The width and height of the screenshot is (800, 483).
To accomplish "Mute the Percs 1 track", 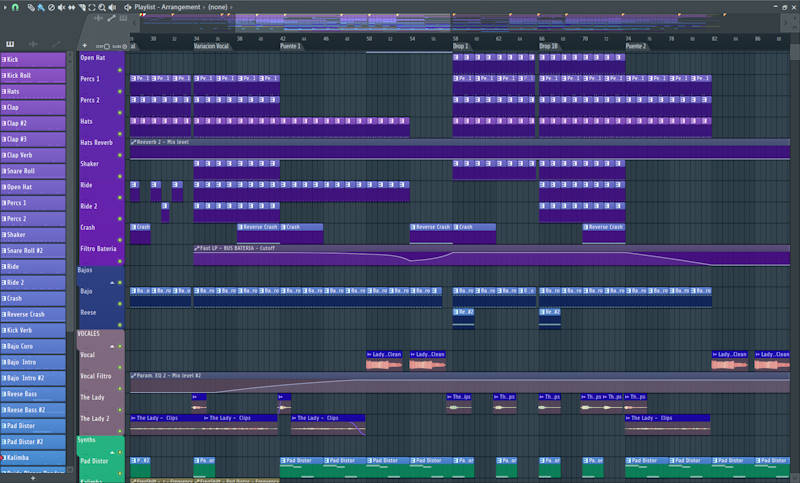I will click(120, 91).
